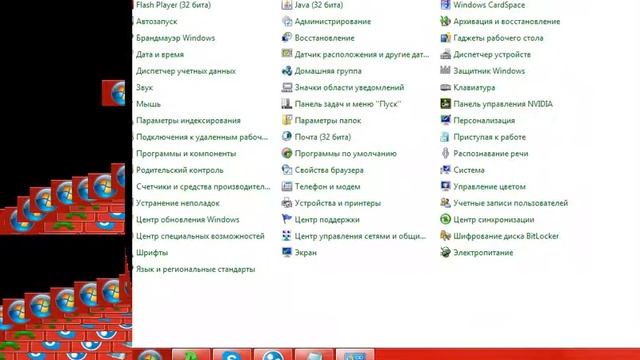Click the Телефон и модем icon
The width and height of the screenshot is (640, 360).
point(287,187)
